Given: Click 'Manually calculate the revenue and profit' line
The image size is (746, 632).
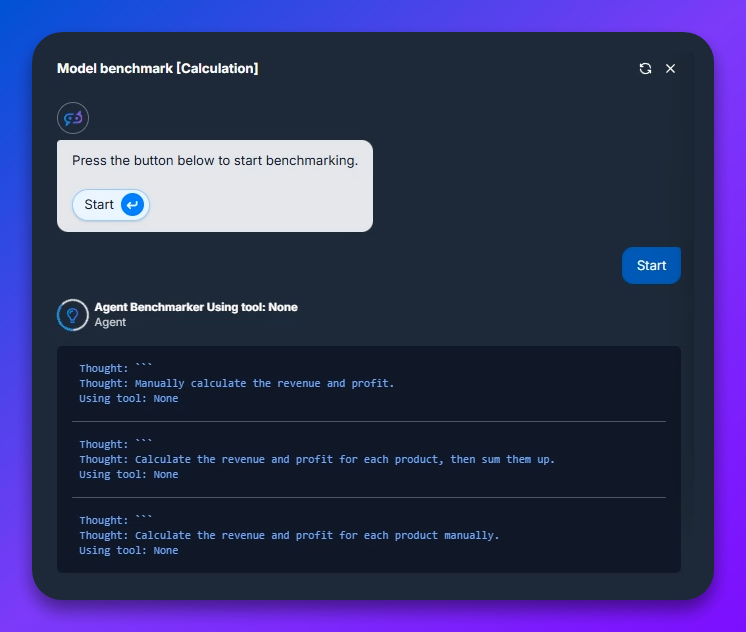Looking at the screenshot, I should pos(237,383).
